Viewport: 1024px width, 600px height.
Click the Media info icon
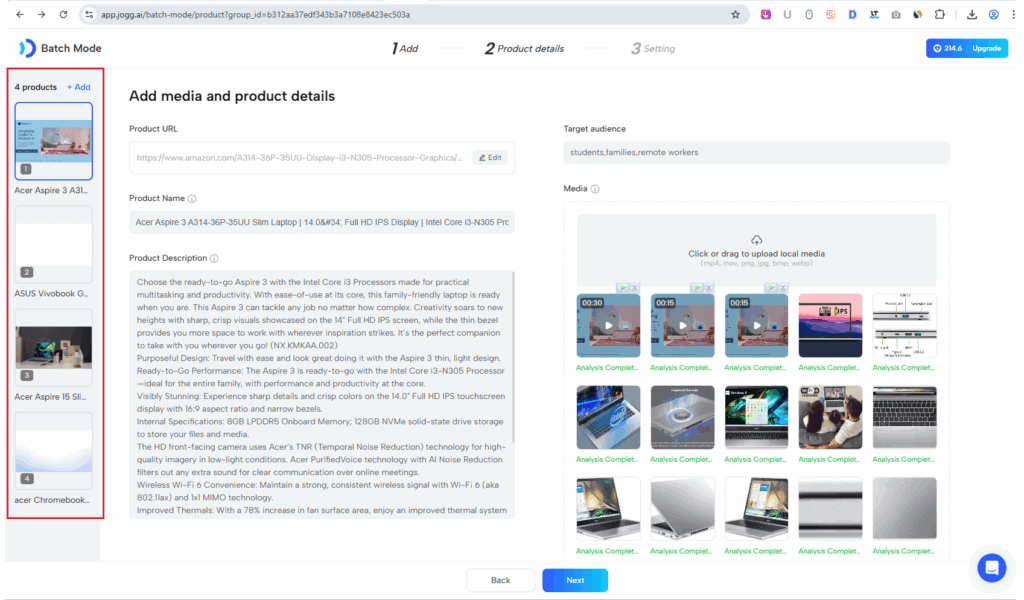point(595,189)
